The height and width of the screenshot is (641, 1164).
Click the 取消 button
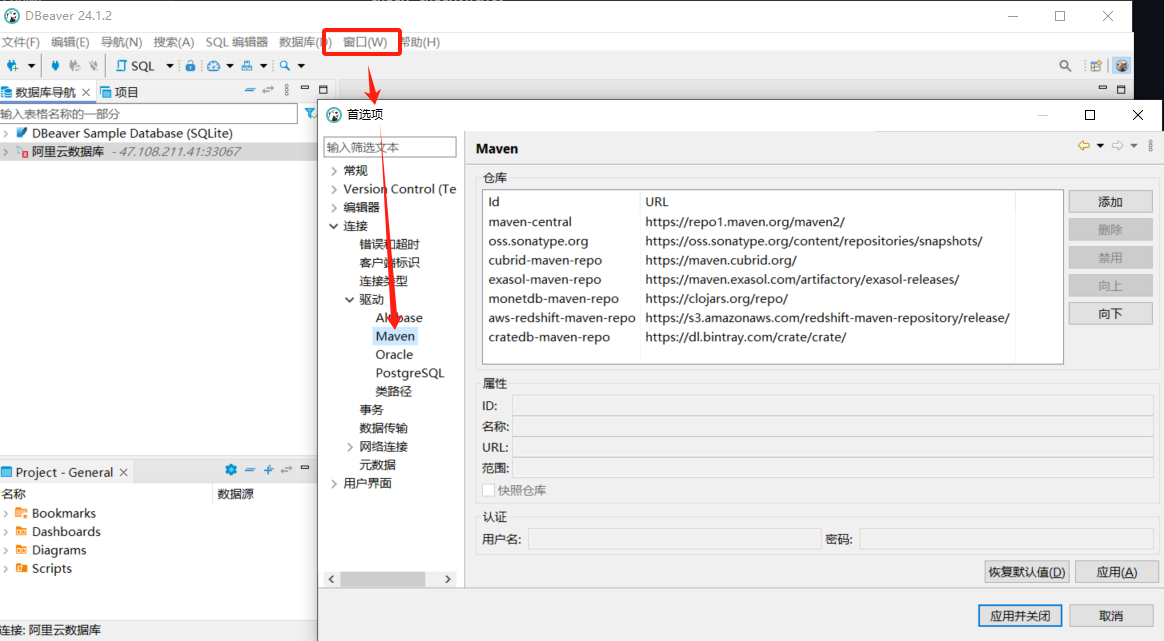[x=1111, y=616]
